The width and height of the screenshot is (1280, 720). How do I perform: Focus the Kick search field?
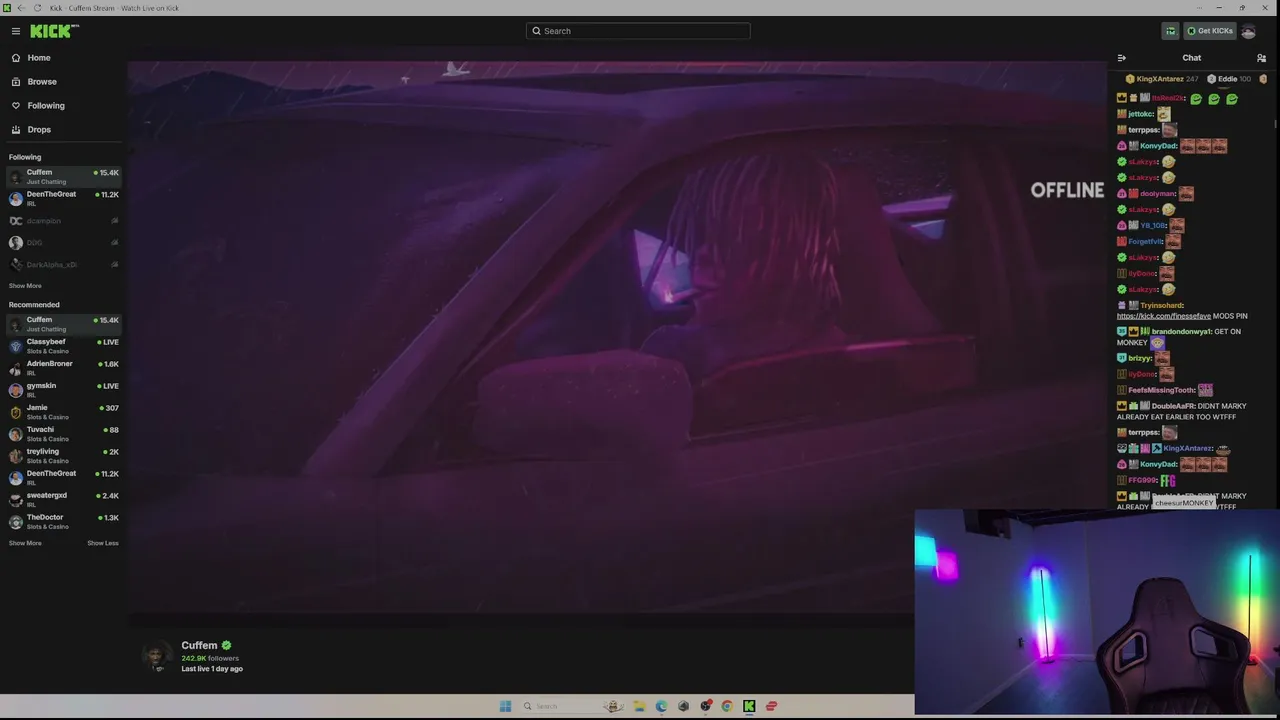pyautogui.click(x=638, y=31)
